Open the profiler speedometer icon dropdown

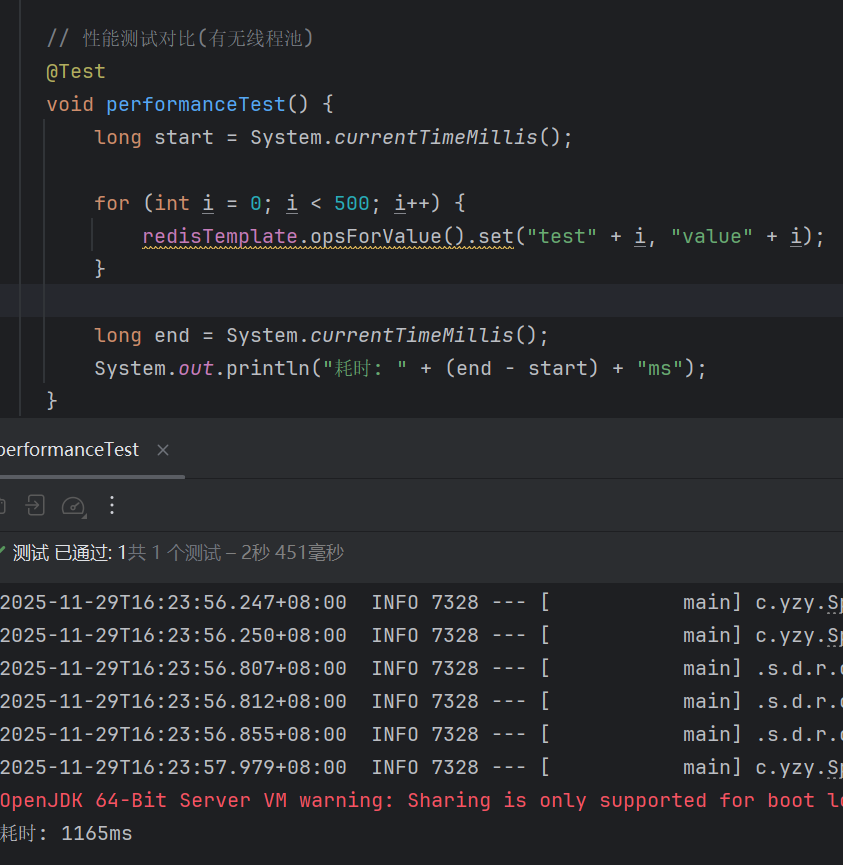pos(74,506)
